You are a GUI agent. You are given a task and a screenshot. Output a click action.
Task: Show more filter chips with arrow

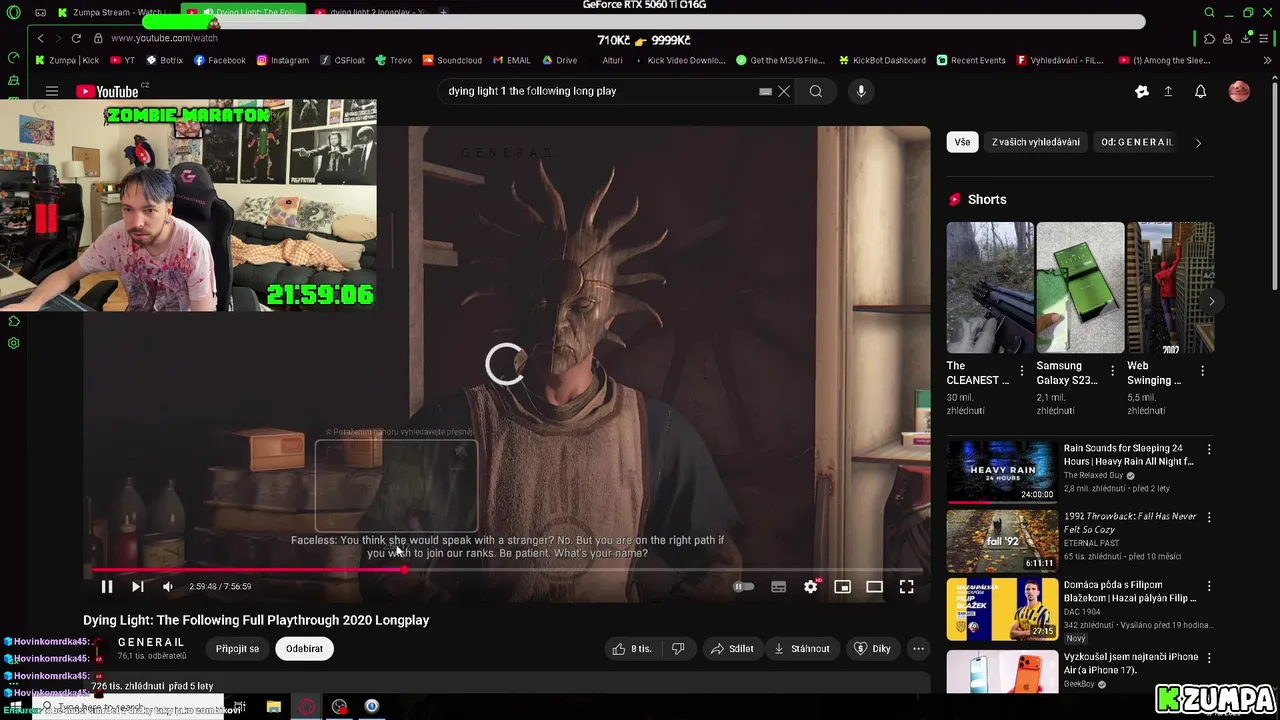click(1198, 142)
